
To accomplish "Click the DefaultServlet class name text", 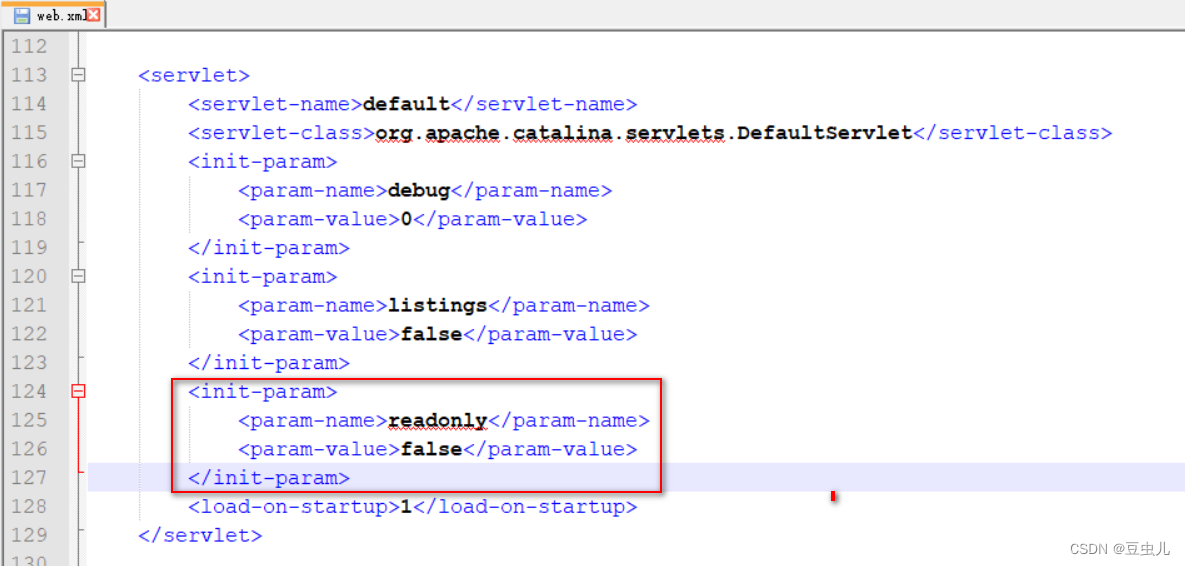I will (x=825, y=133).
